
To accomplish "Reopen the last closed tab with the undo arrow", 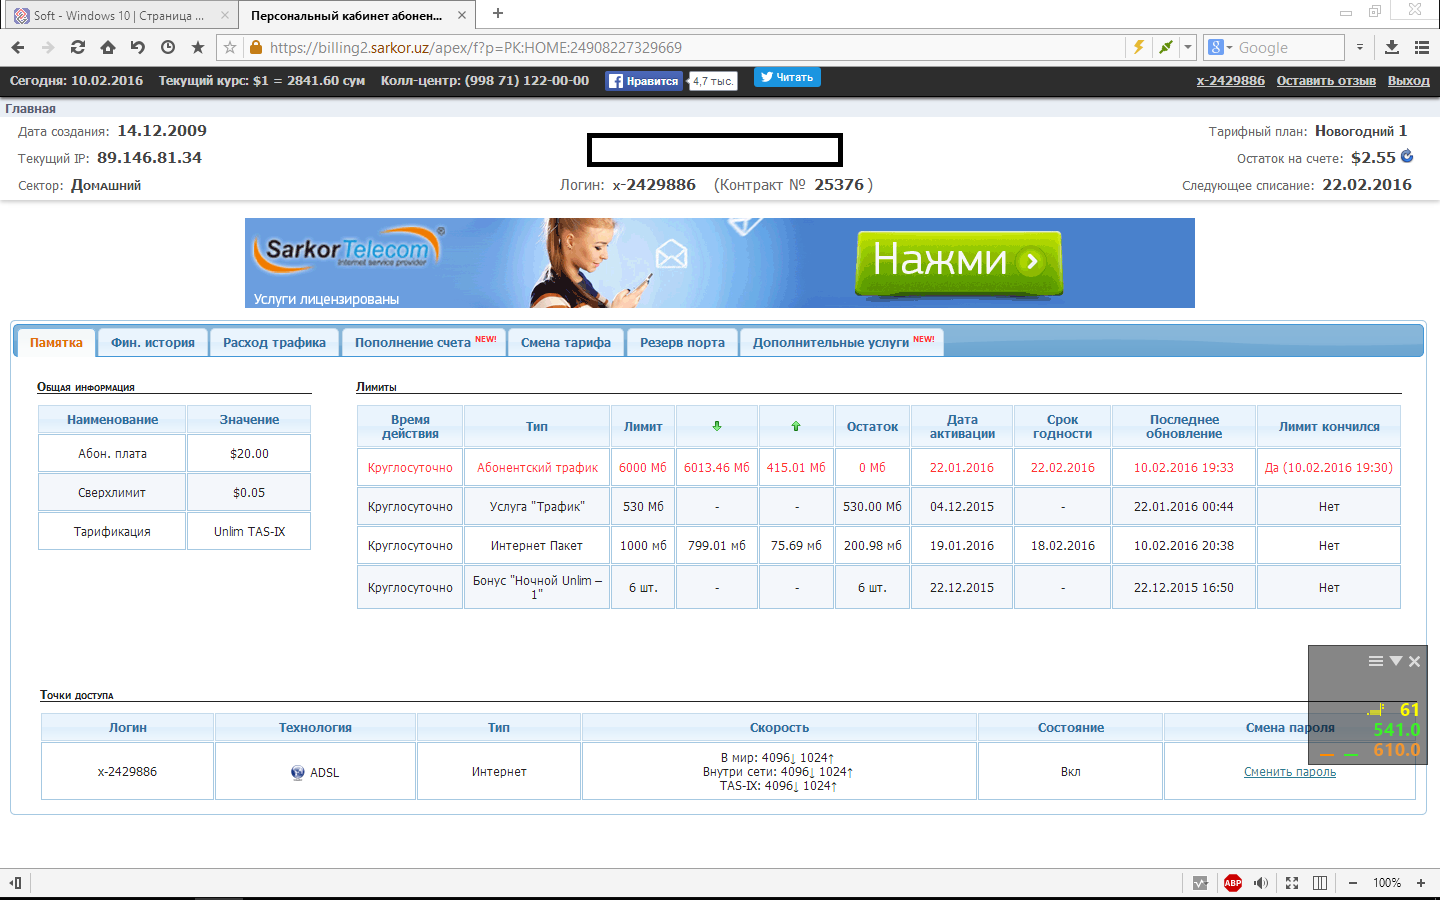I will [138, 47].
